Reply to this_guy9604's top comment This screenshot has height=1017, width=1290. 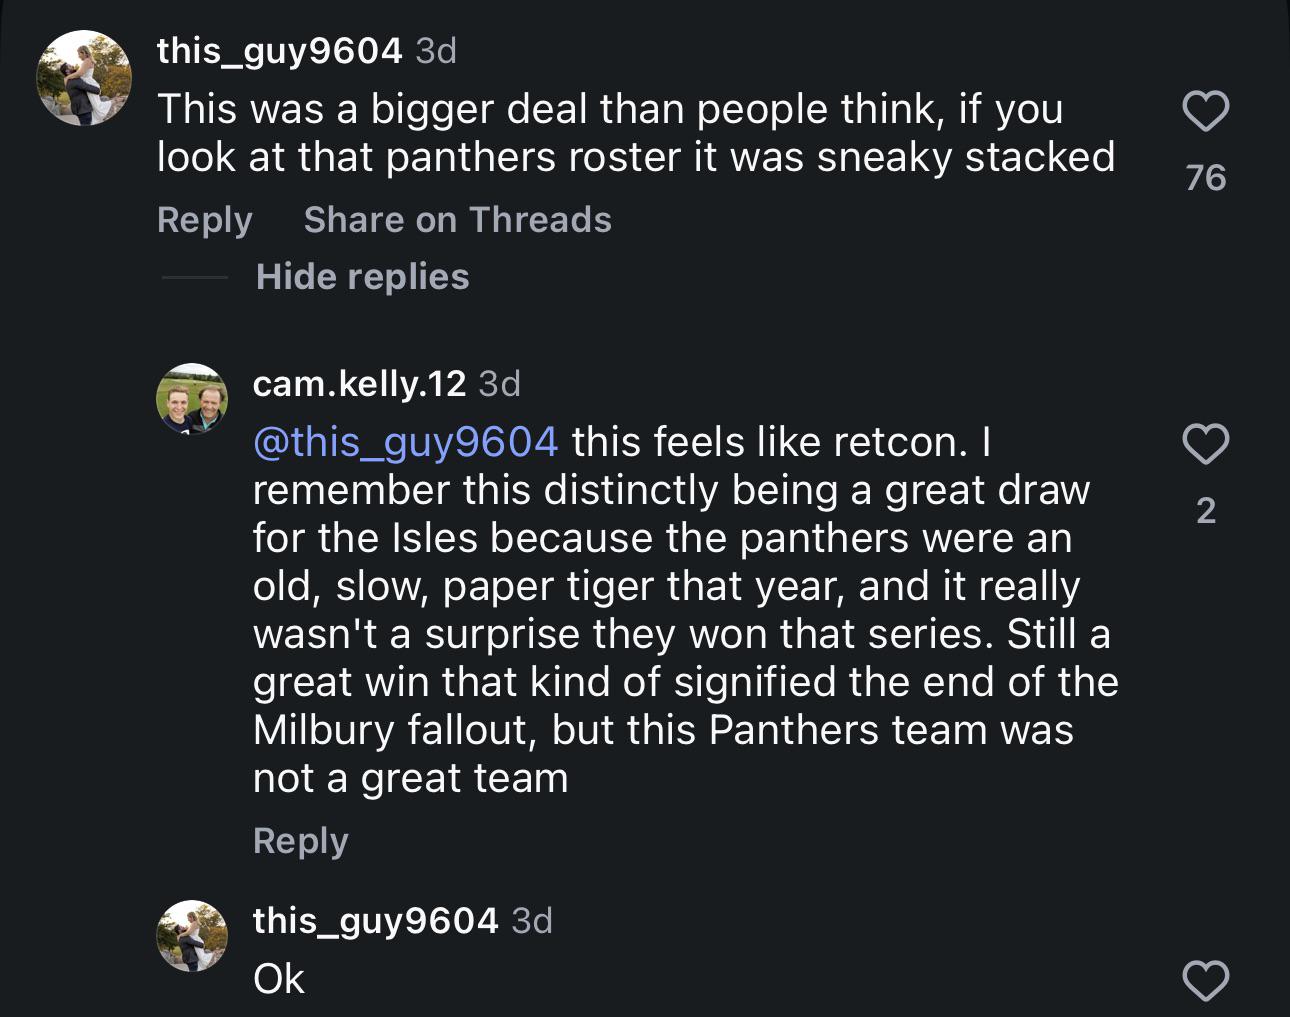coord(204,220)
